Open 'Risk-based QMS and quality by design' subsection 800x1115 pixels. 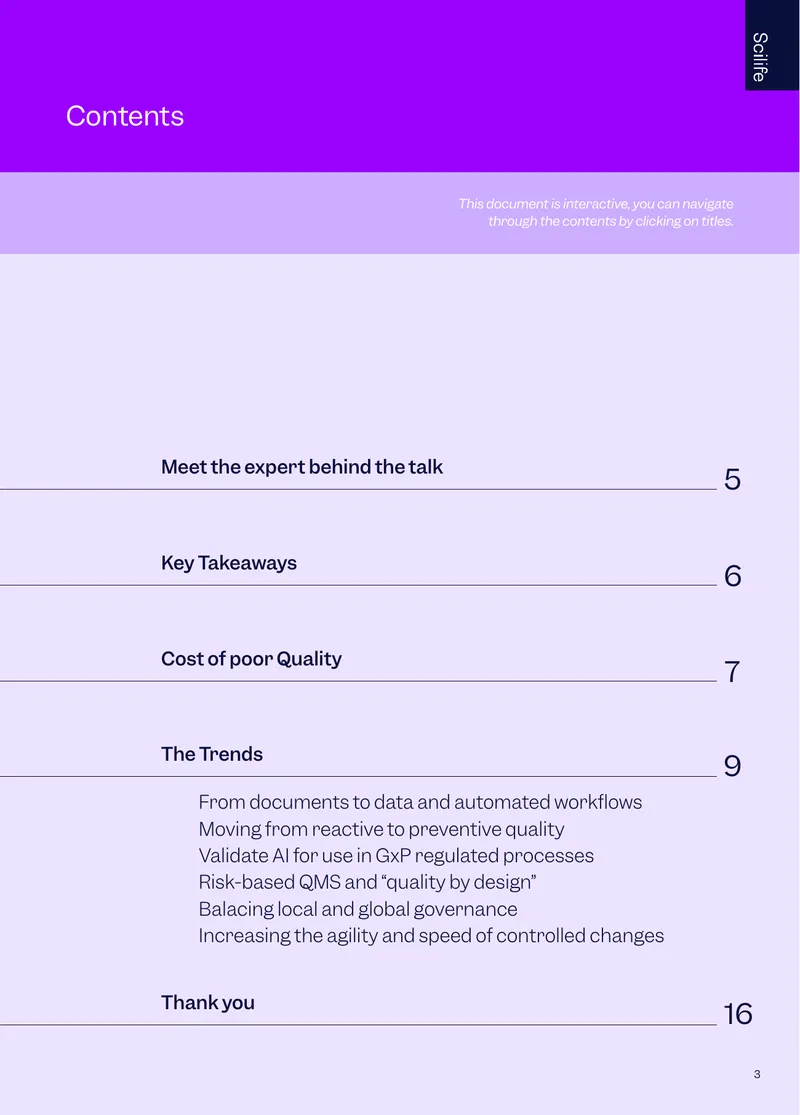(x=367, y=882)
